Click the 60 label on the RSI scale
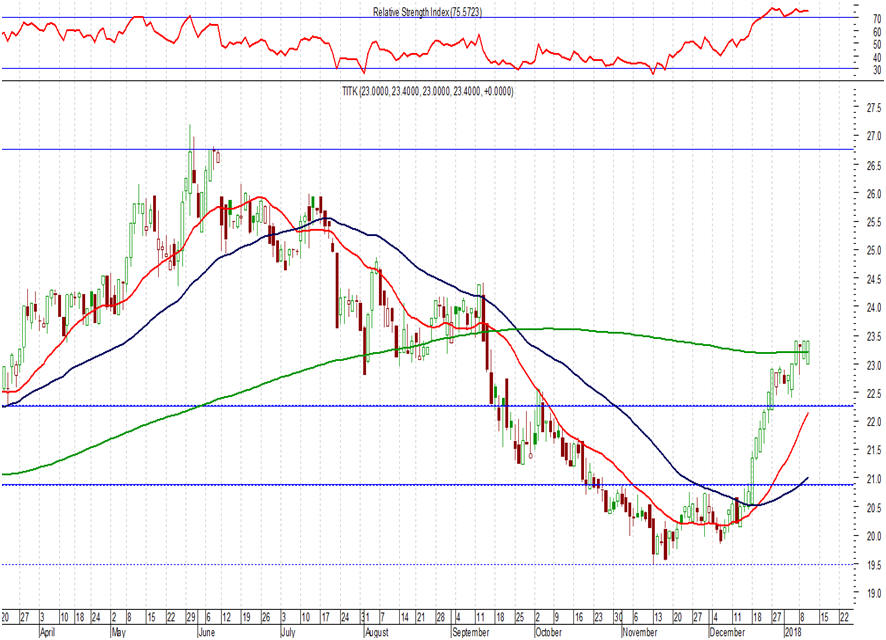 point(877,32)
